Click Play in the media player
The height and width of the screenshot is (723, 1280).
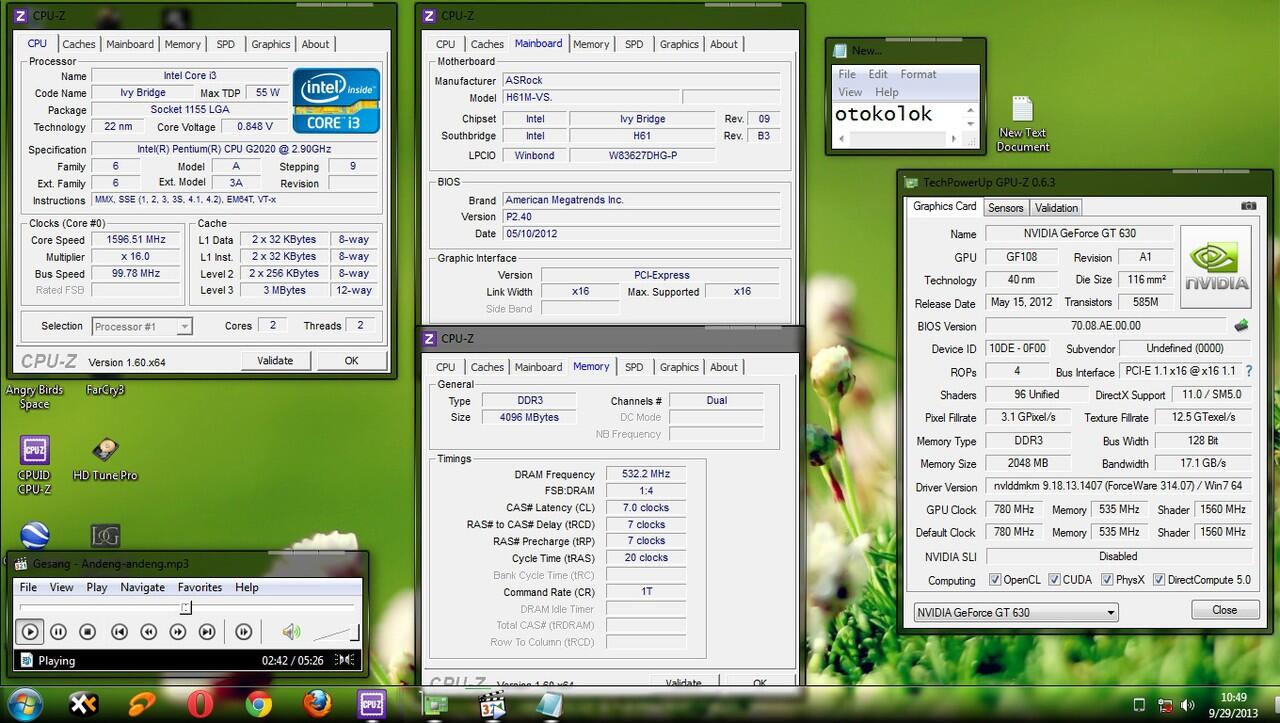(30, 632)
